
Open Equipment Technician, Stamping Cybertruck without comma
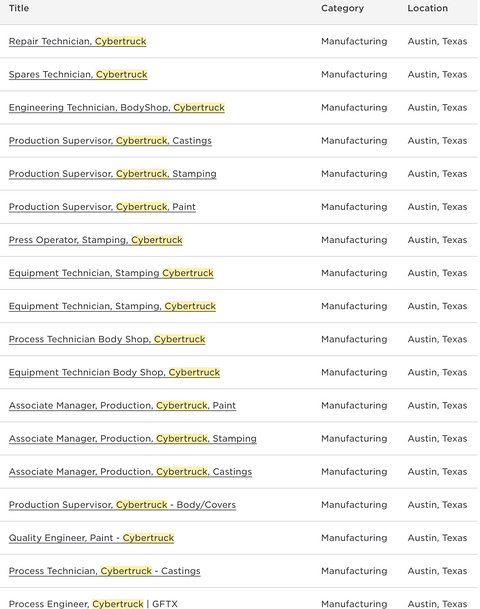tap(111, 273)
